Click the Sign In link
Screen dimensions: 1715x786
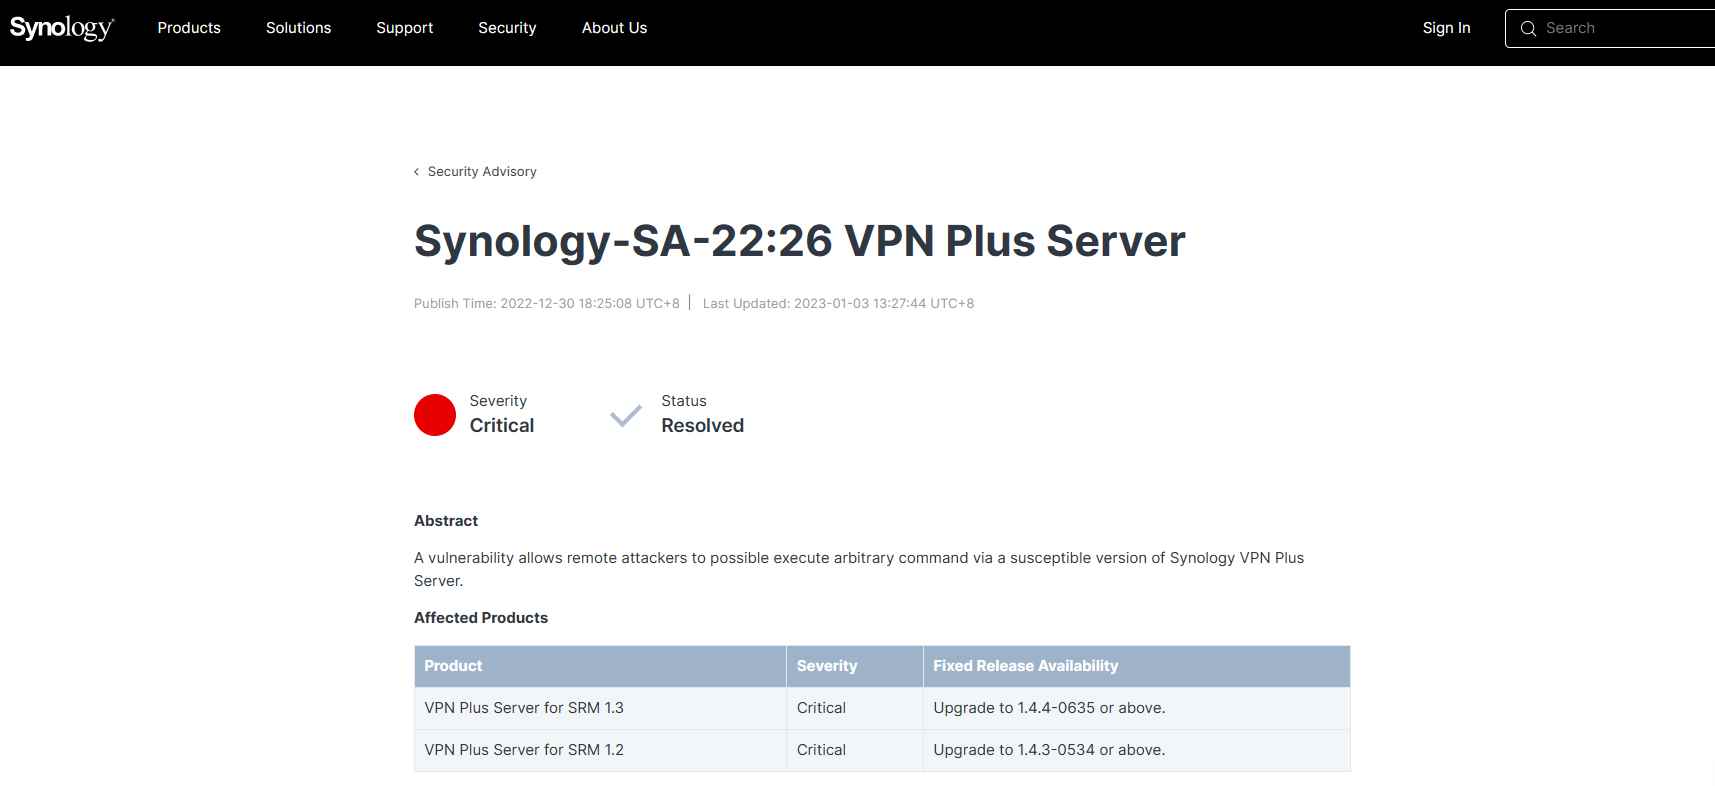click(x=1446, y=28)
